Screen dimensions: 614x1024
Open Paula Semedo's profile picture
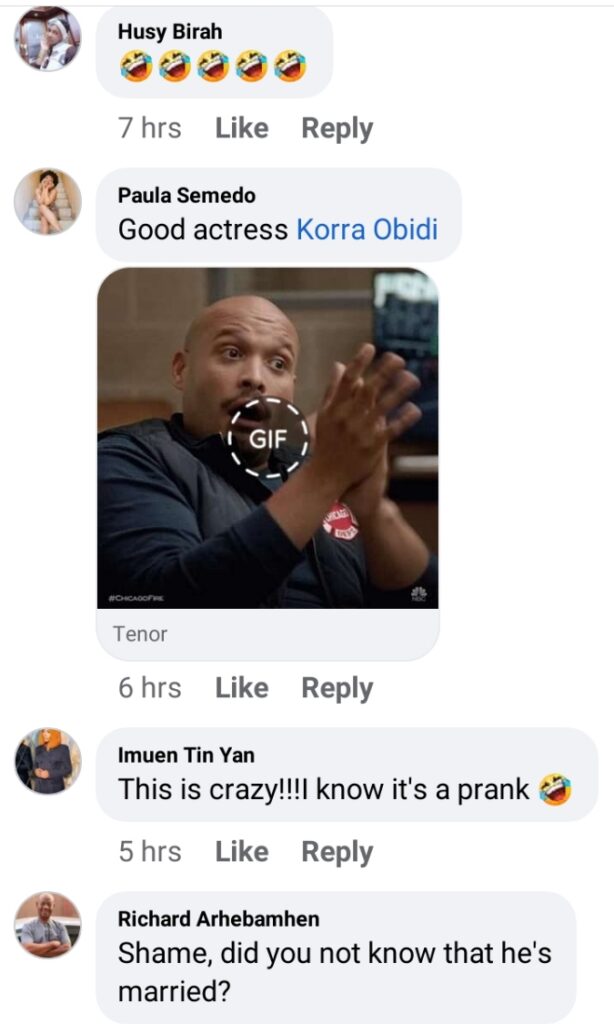(x=48, y=201)
